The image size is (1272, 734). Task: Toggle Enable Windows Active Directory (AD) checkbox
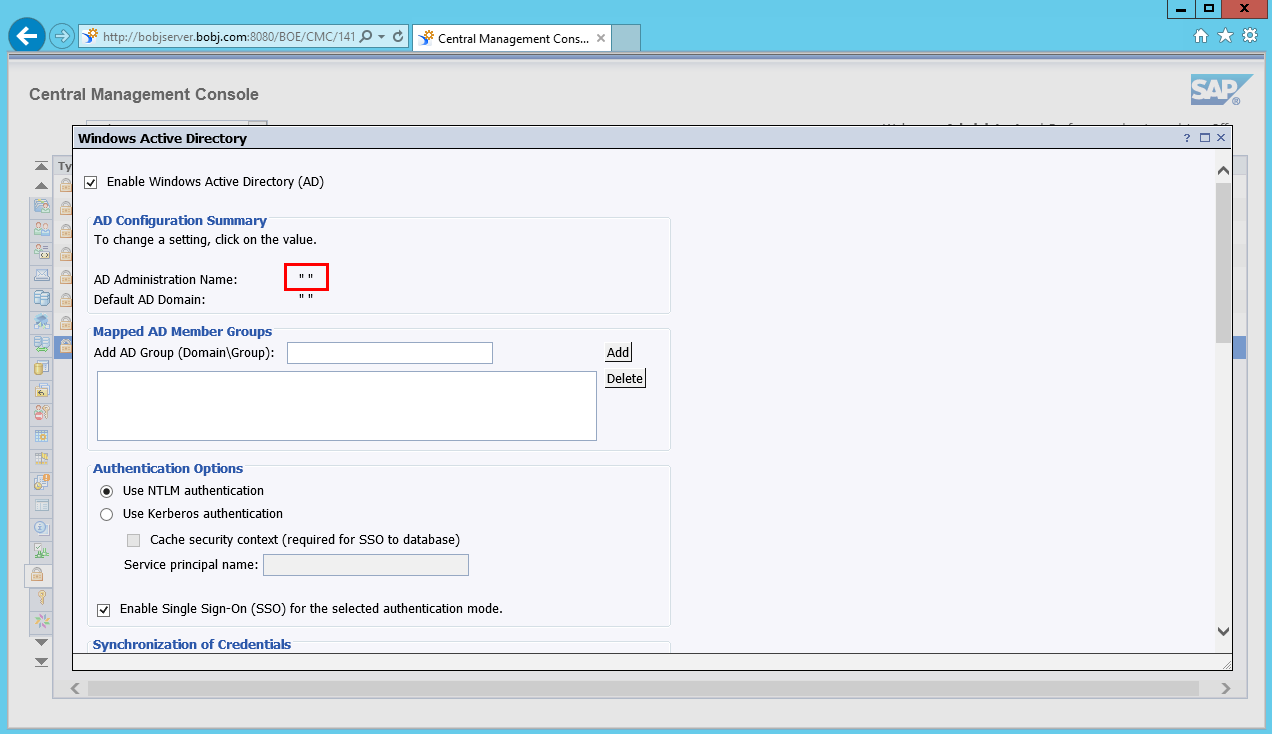point(91,182)
